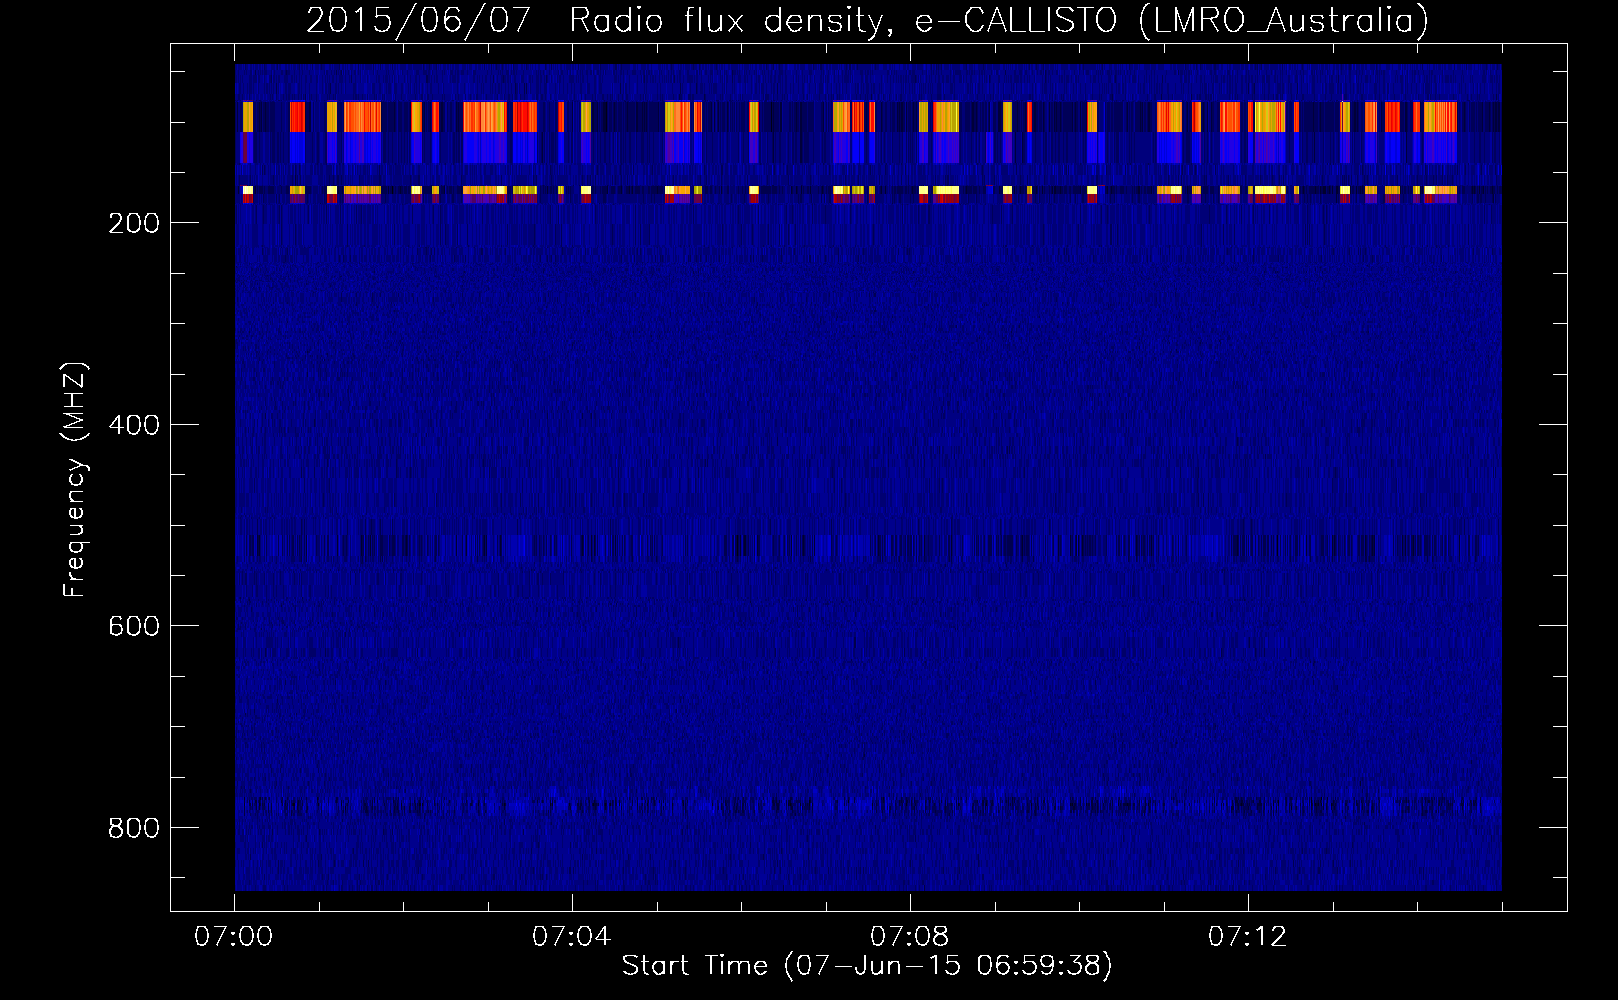This screenshot has height=1000, width=1618.
Task: Click the 07:04 time tick label
Action: (x=571, y=937)
